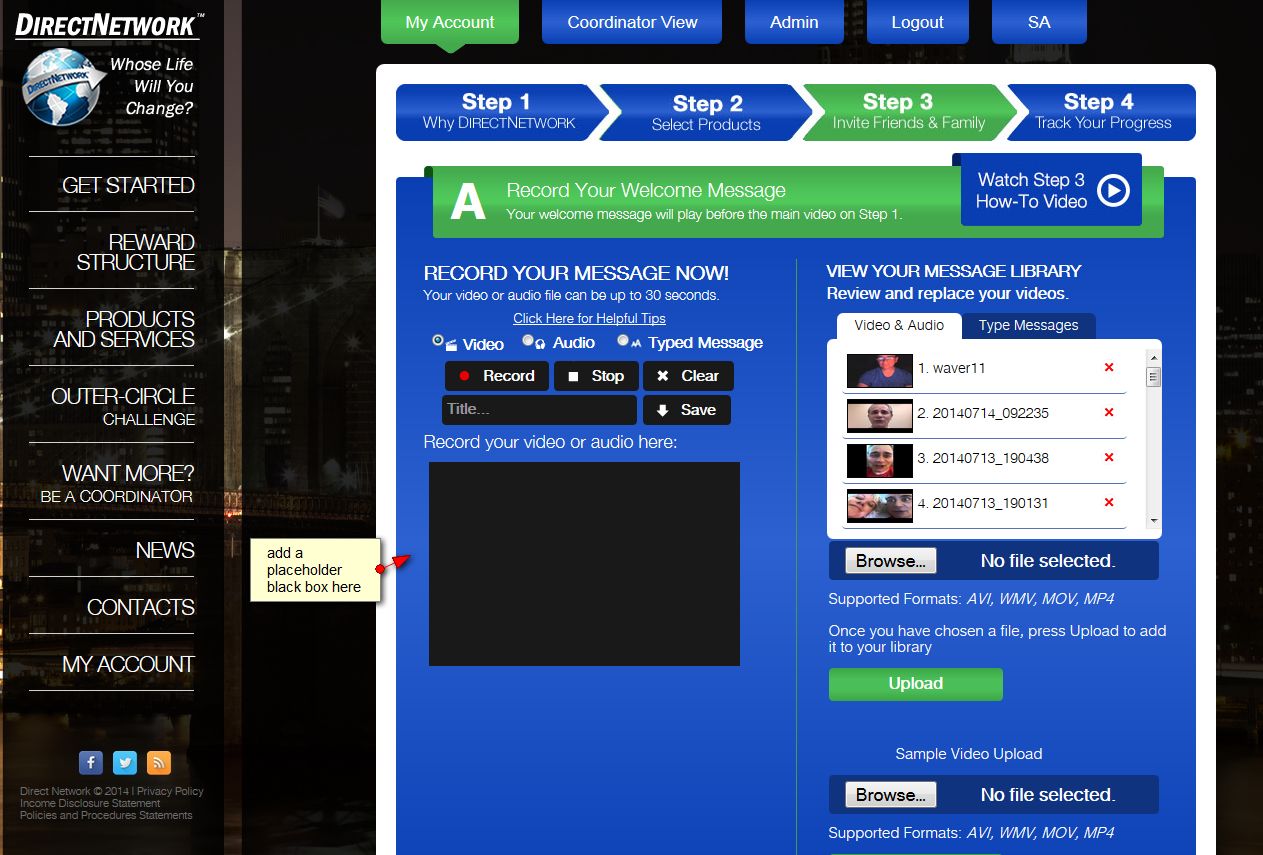
Task: Open the SA tab
Action: [1039, 22]
